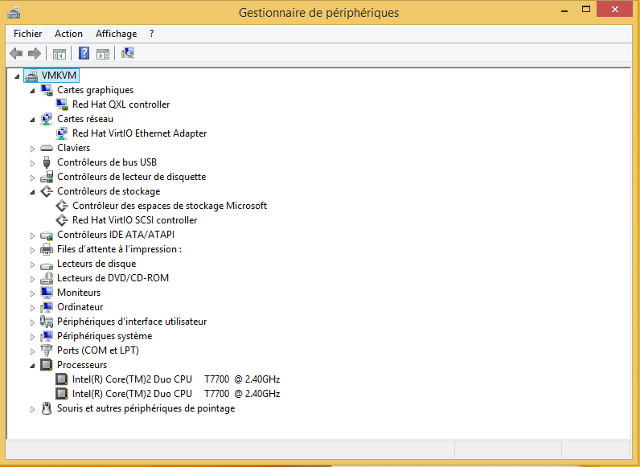Select Périphériques d'interface utilisateur label

(x=132, y=322)
